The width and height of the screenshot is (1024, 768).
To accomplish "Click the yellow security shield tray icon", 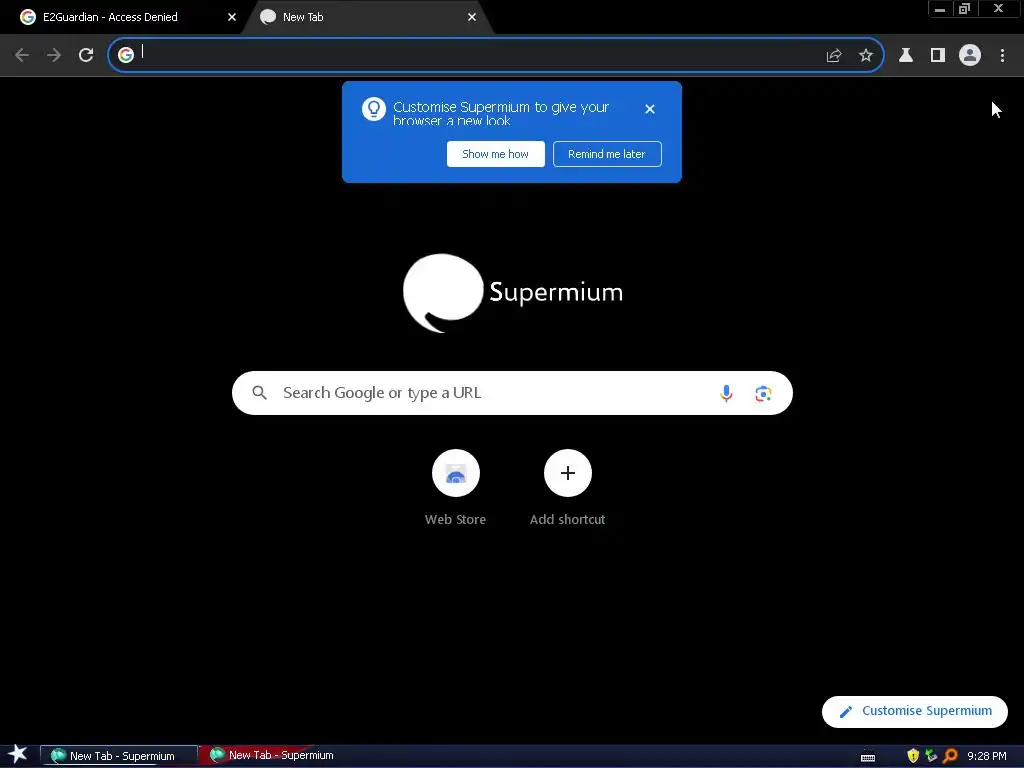I will click(913, 756).
